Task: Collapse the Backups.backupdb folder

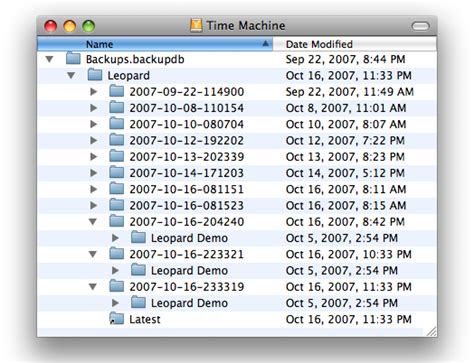Action: [50, 59]
